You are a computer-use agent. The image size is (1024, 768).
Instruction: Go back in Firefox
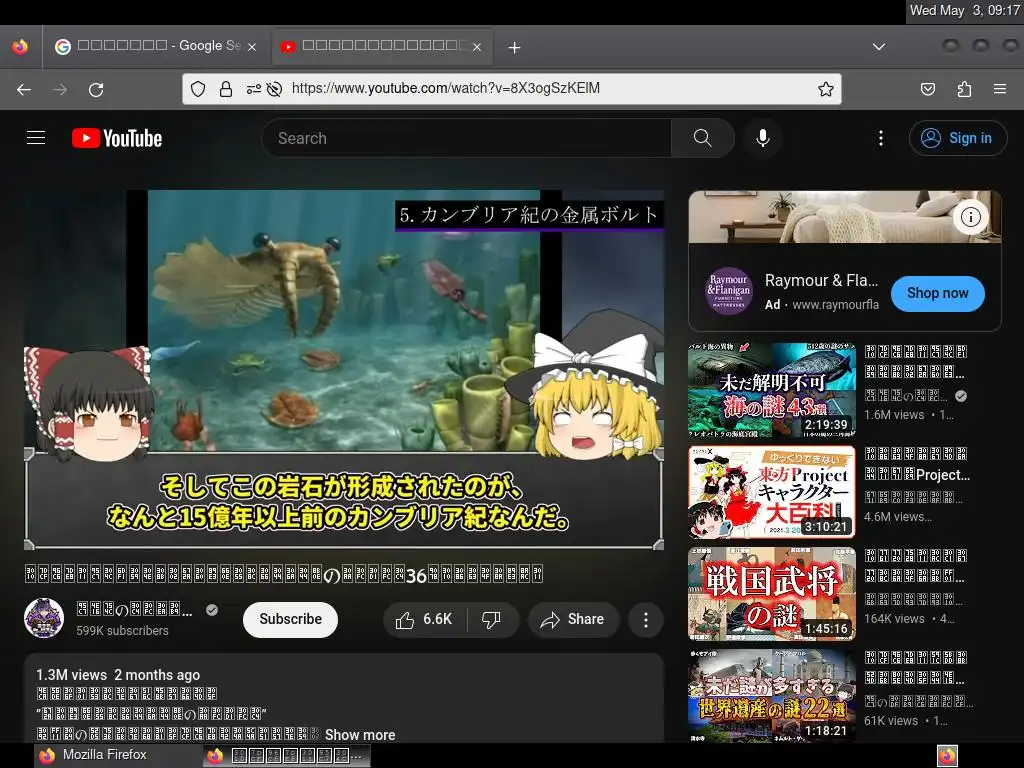click(24, 89)
